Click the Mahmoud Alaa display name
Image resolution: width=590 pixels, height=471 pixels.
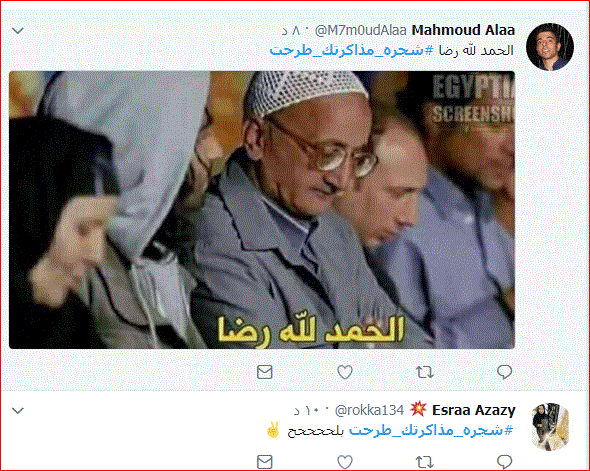click(463, 30)
